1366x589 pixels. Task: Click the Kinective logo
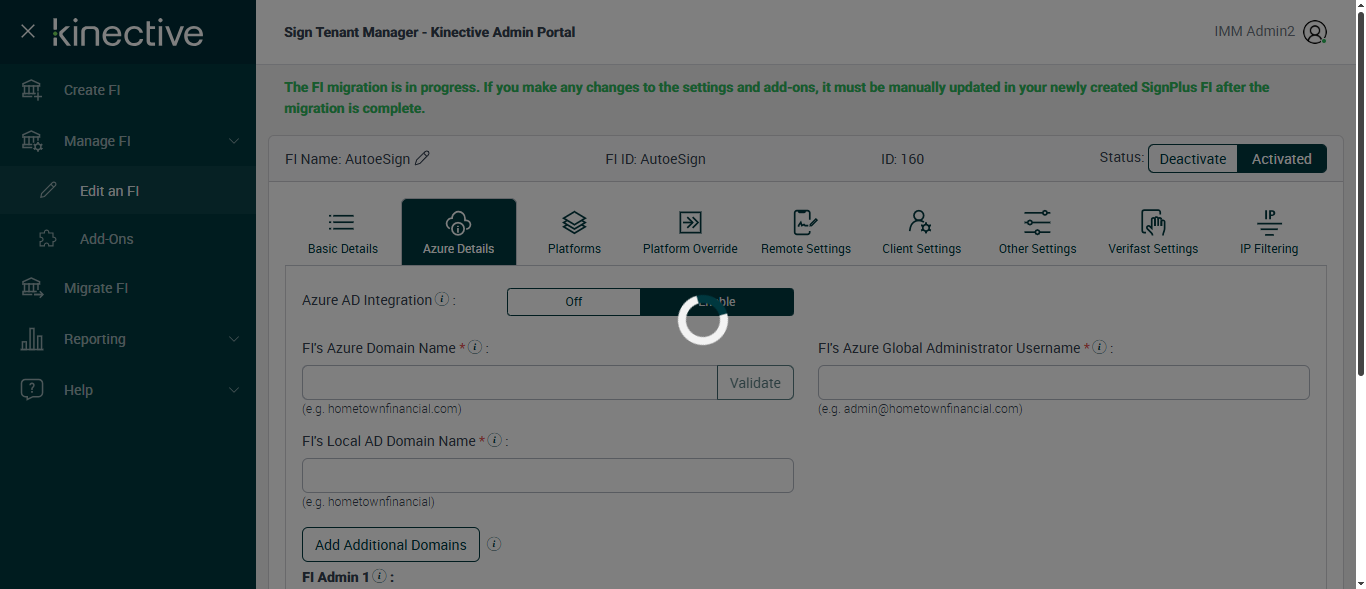pyautogui.click(x=128, y=32)
